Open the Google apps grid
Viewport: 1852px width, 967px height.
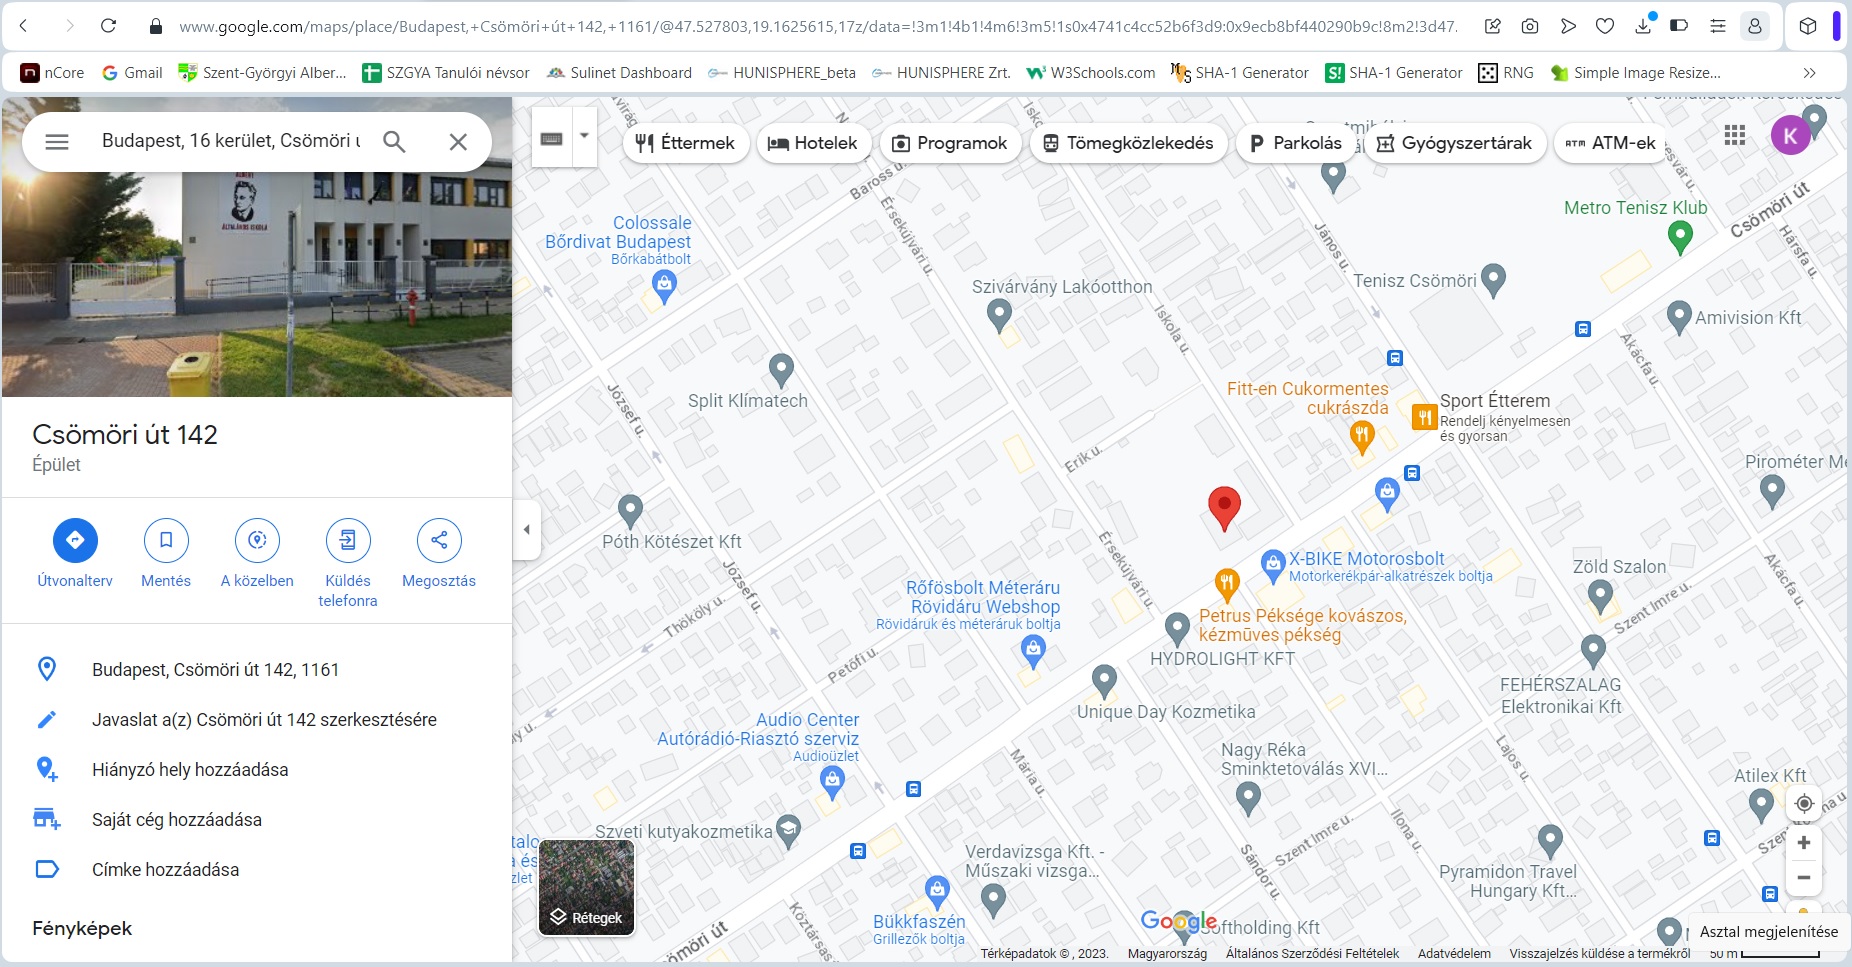1735,135
